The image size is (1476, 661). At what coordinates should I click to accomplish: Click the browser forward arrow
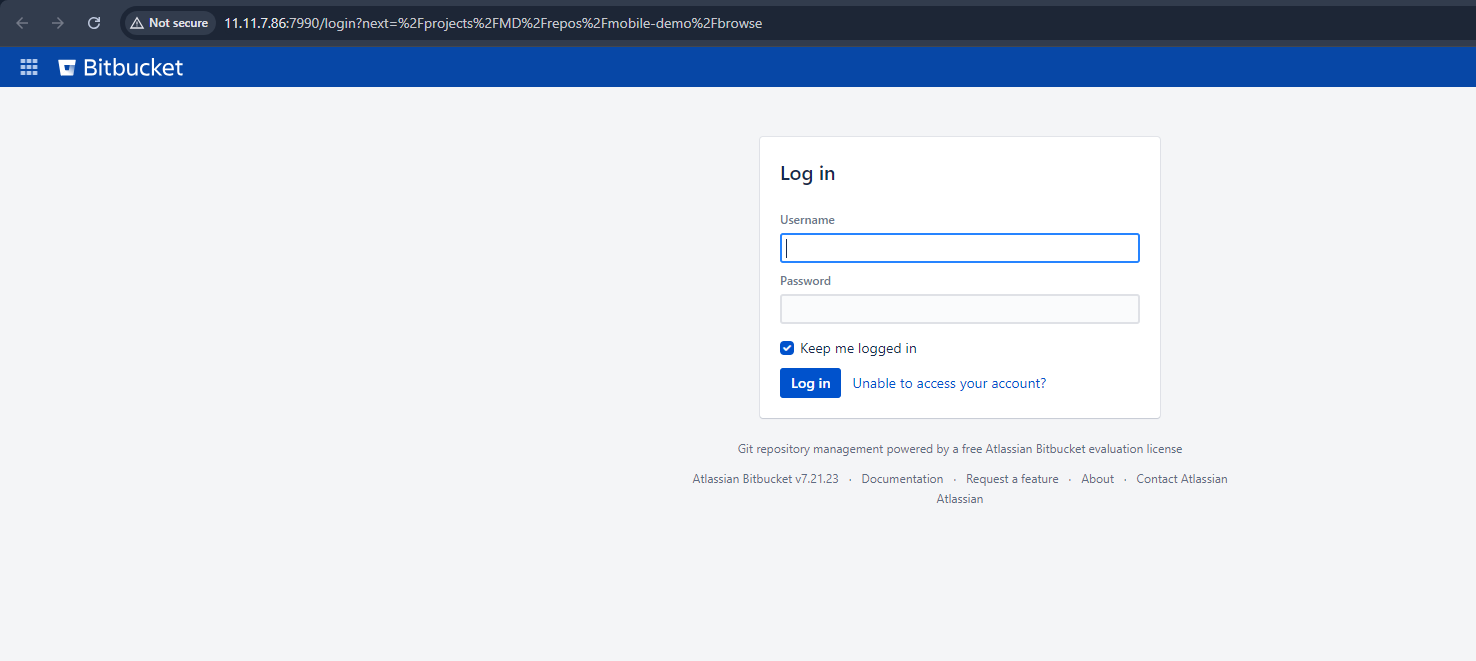click(x=58, y=23)
